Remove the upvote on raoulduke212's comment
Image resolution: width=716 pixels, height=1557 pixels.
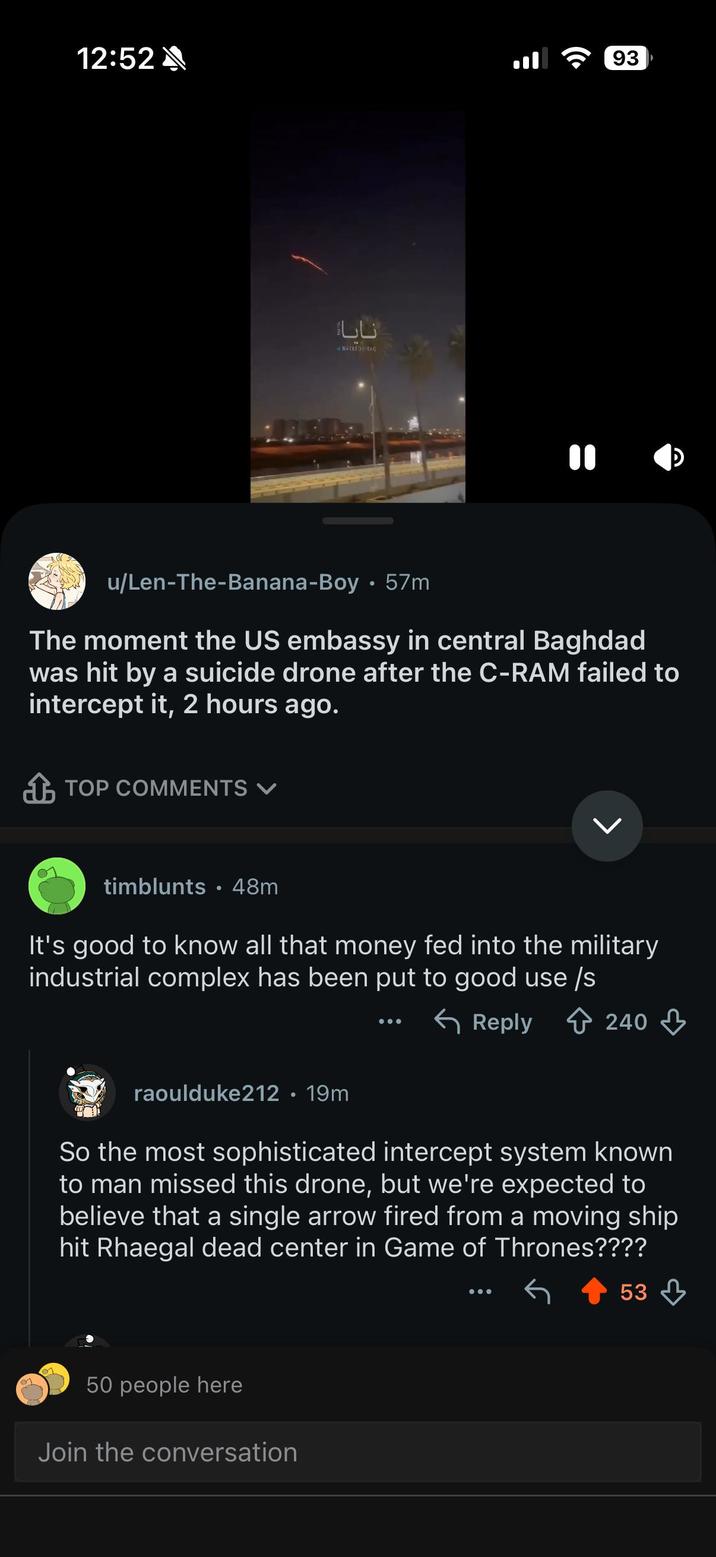(x=594, y=1291)
